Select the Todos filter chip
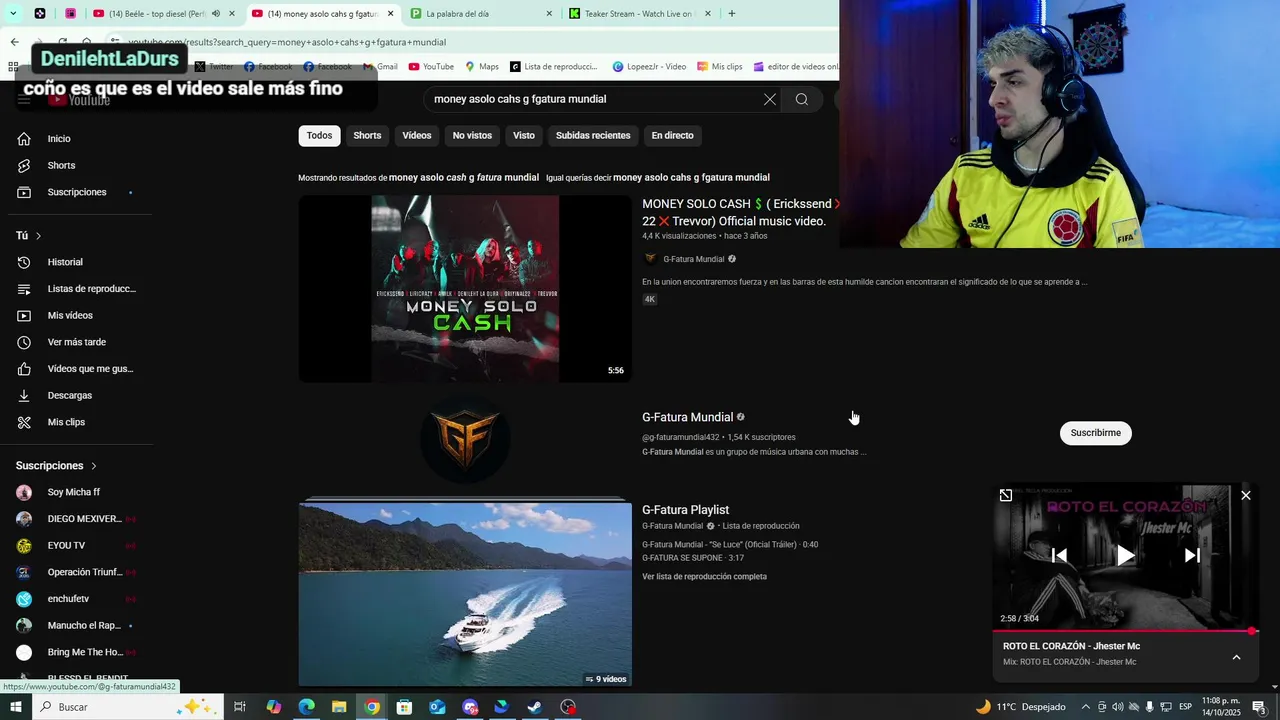The width and height of the screenshot is (1280, 720). pyautogui.click(x=319, y=135)
